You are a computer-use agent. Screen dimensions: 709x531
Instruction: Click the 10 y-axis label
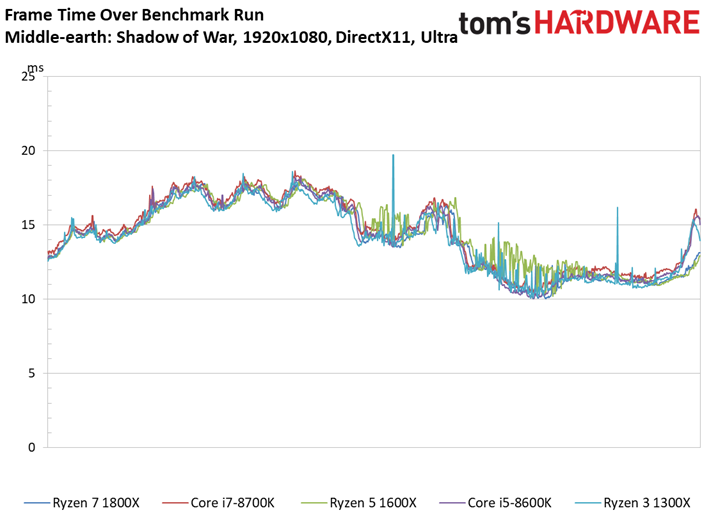pos(28,299)
